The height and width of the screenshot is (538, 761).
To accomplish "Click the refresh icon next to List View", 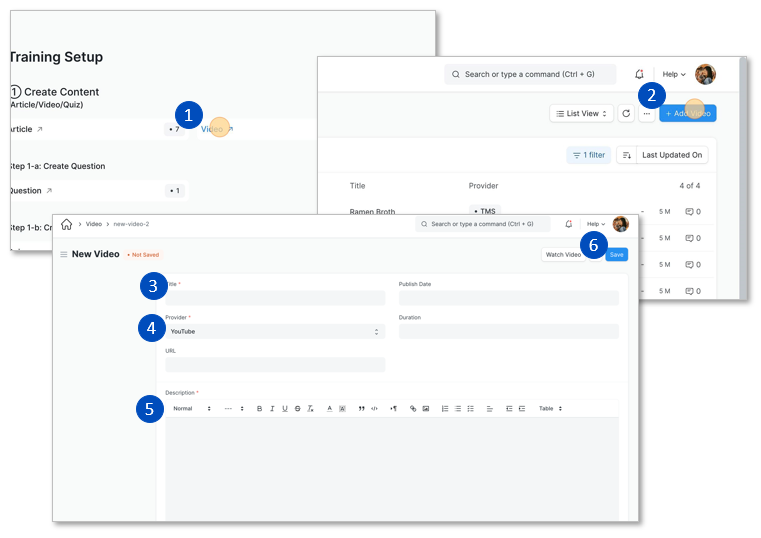I will point(626,114).
